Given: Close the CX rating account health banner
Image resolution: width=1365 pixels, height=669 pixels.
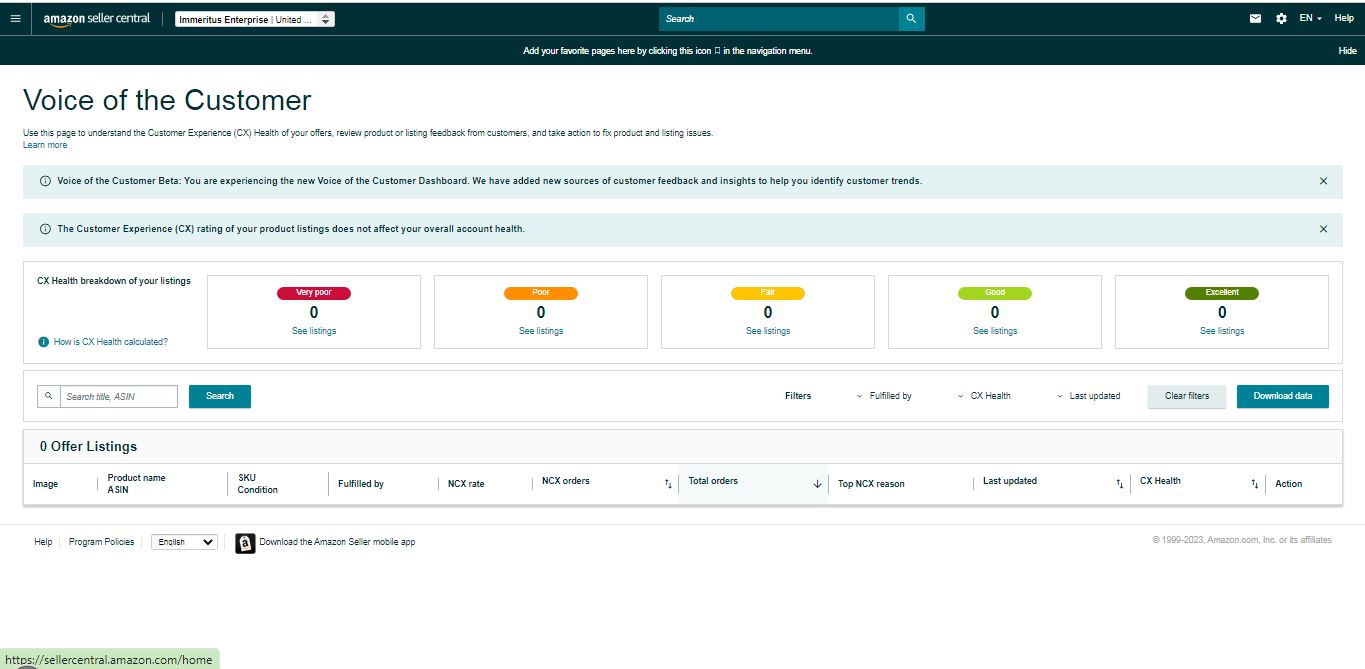Looking at the screenshot, I should (1323, 229).
